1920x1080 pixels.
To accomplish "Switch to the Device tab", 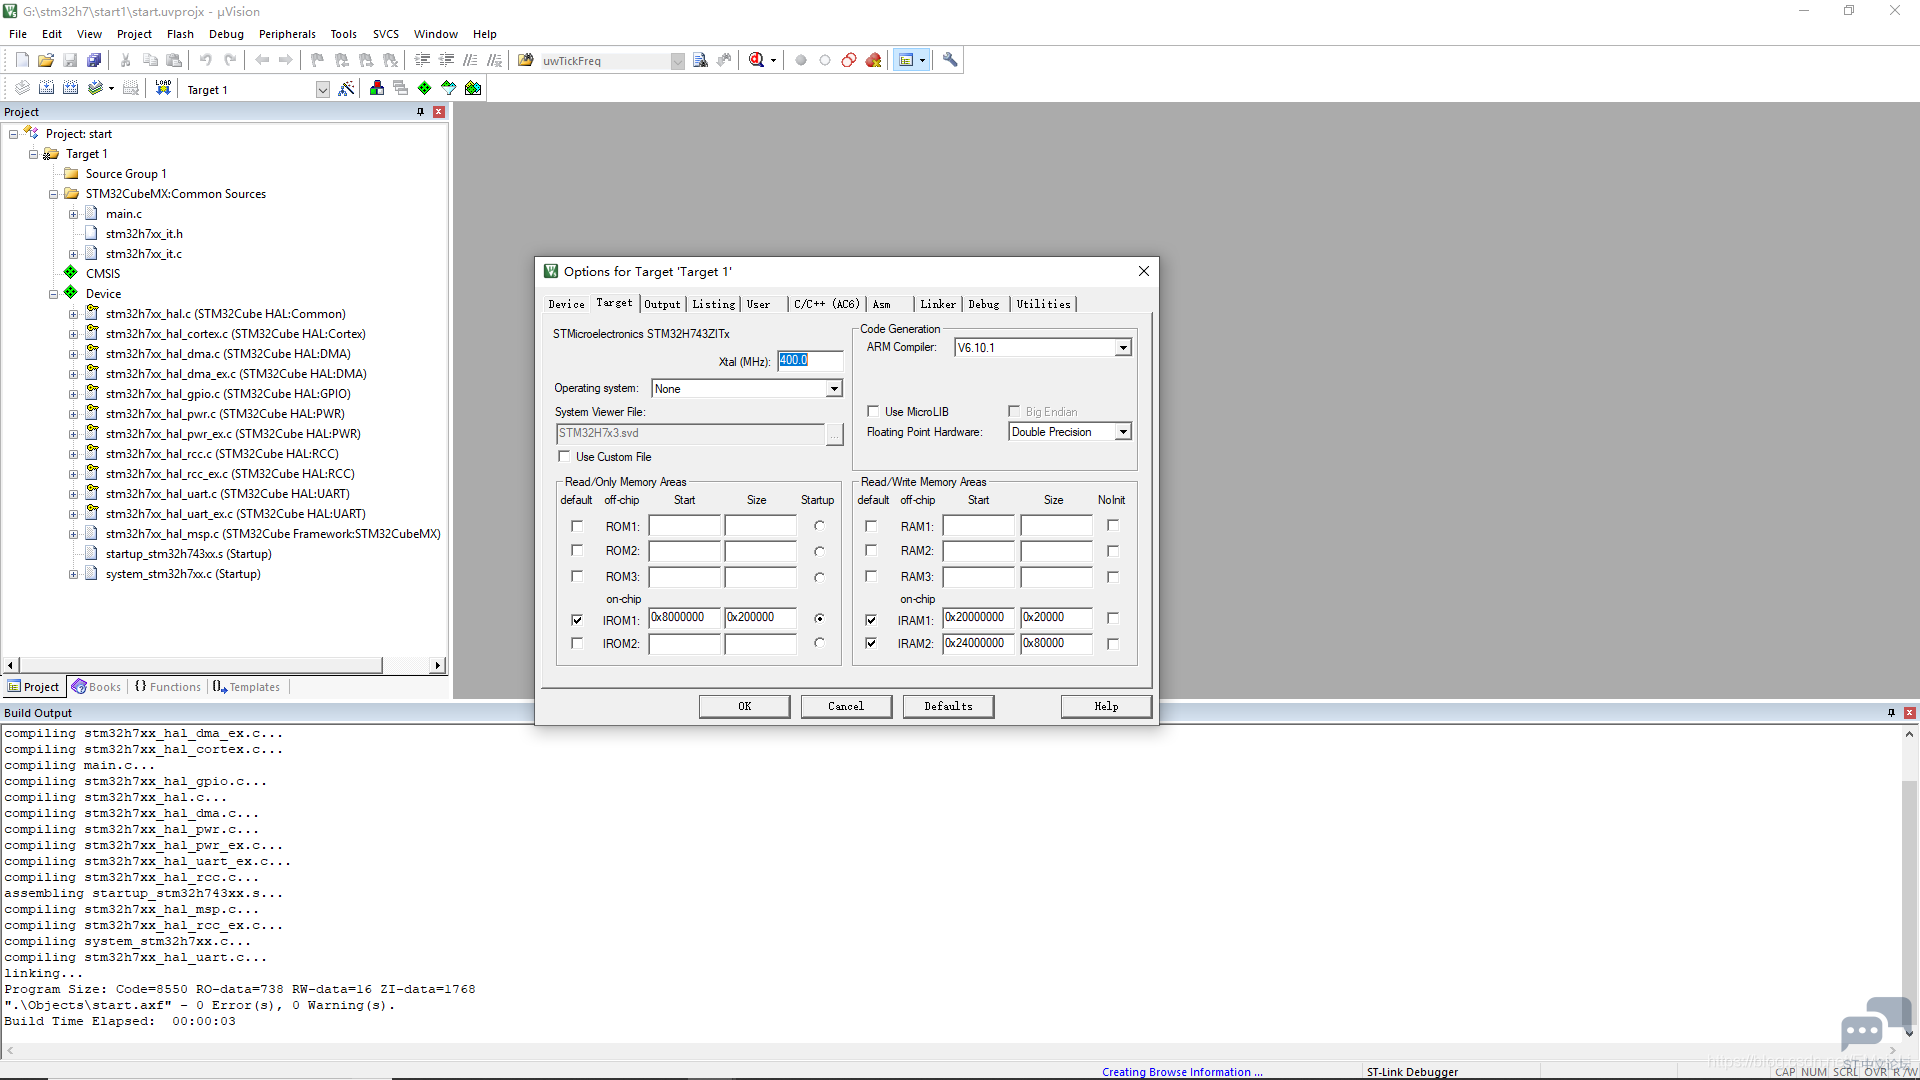I will pos(566,304).
